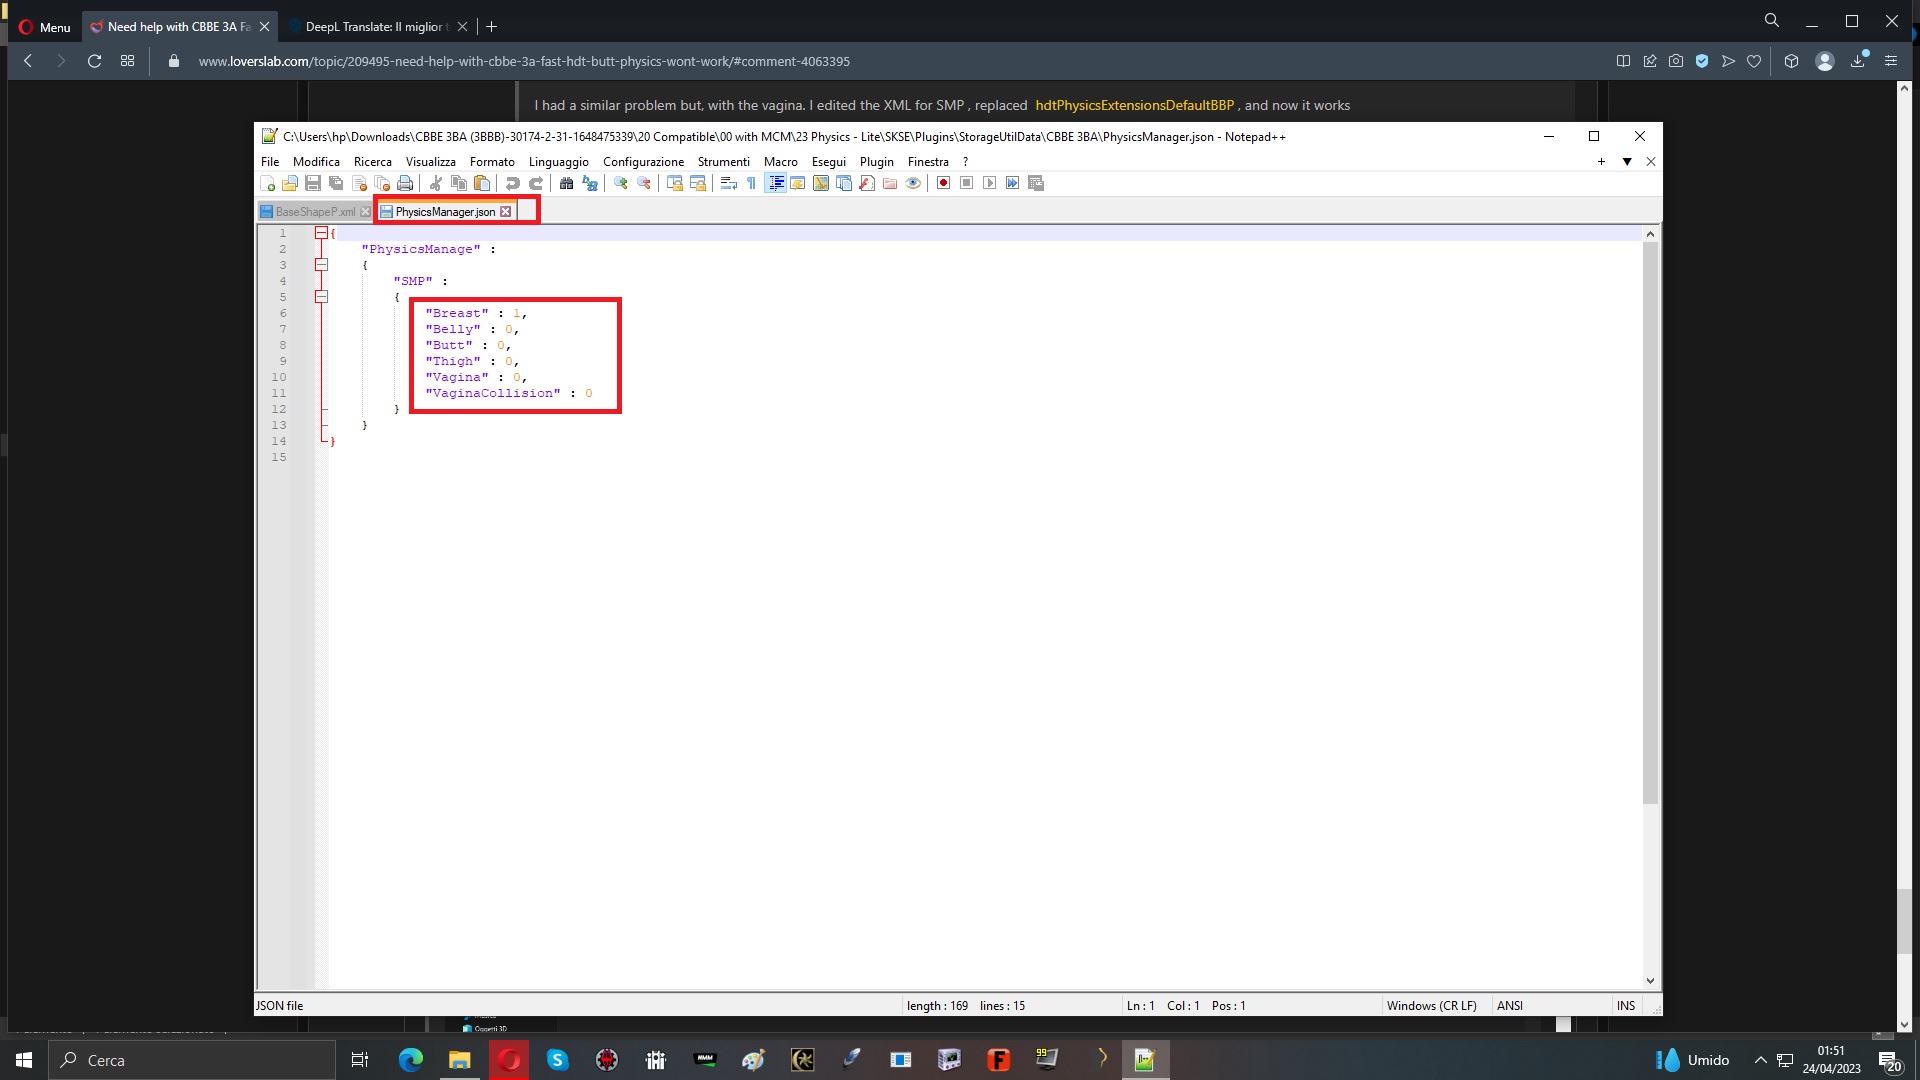This screenshot has height=1080, width=1920.
Task: Click the Zoom Out magnifier icon
Action: 644,183
